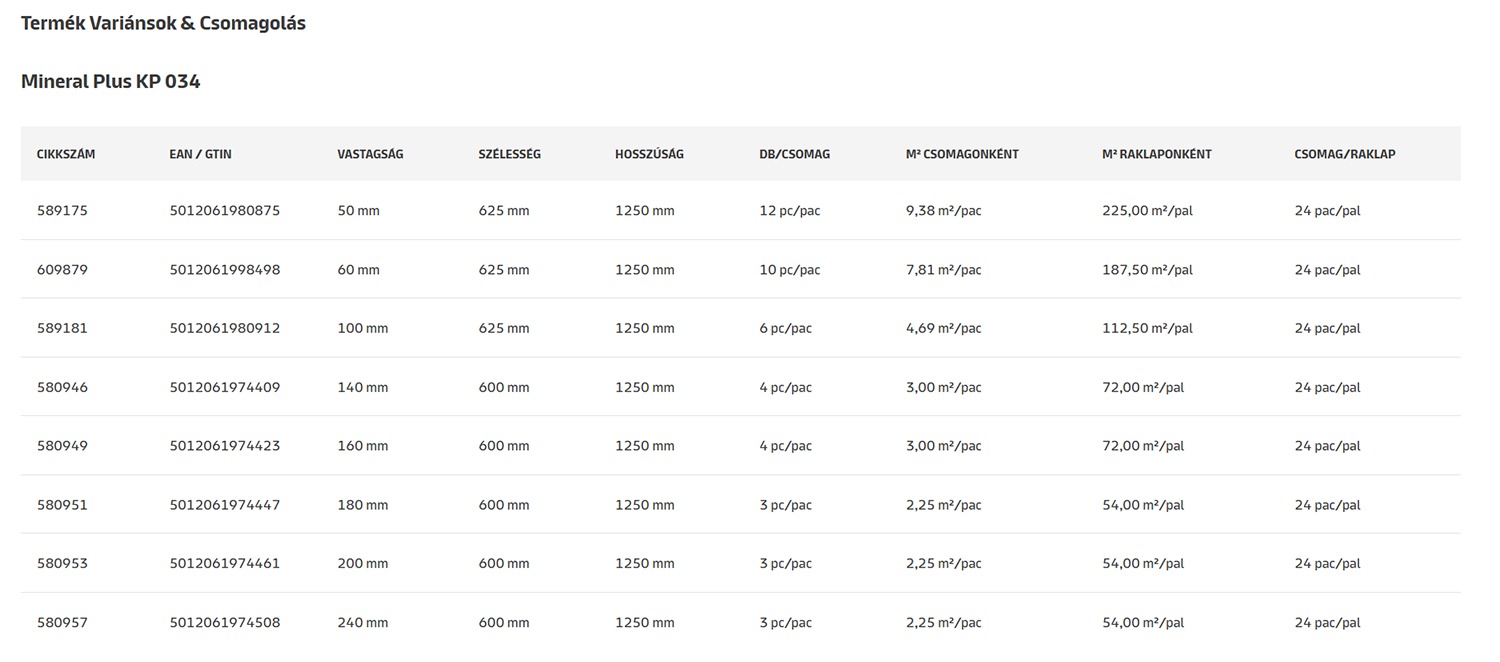Select the 160 mm thickness cell
This screenshot has height=662, width=1500.
click(x=363, y=446)
